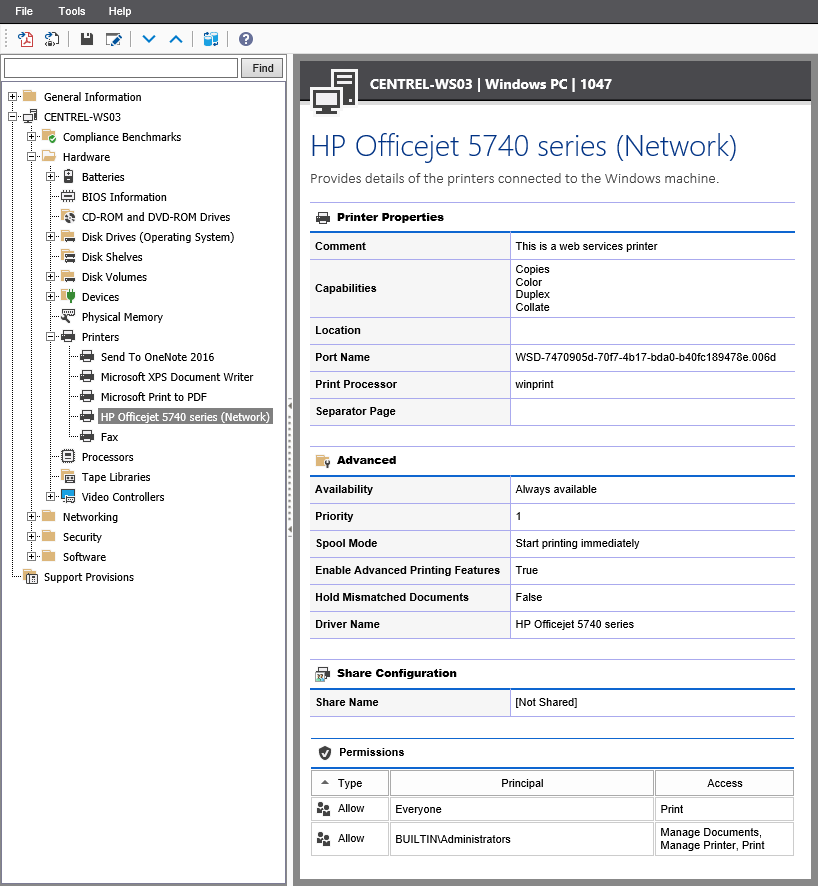Expand the Batteries node
This screenshot has width=818, height=886.
[50, 176]
